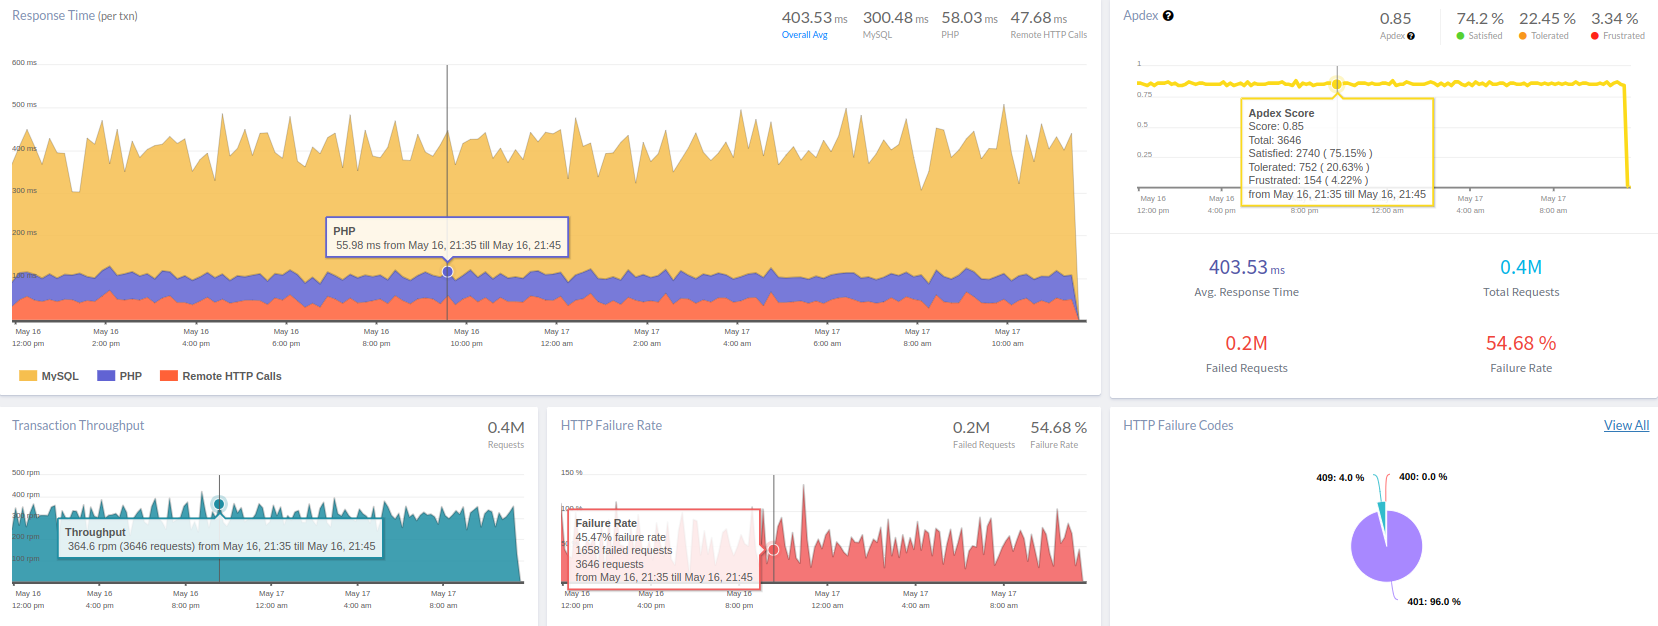Image resolution: width=1658 pixels, height=626 pixels.
Task: Click the teal Throughput data point marker
Action: coord(219,504)
